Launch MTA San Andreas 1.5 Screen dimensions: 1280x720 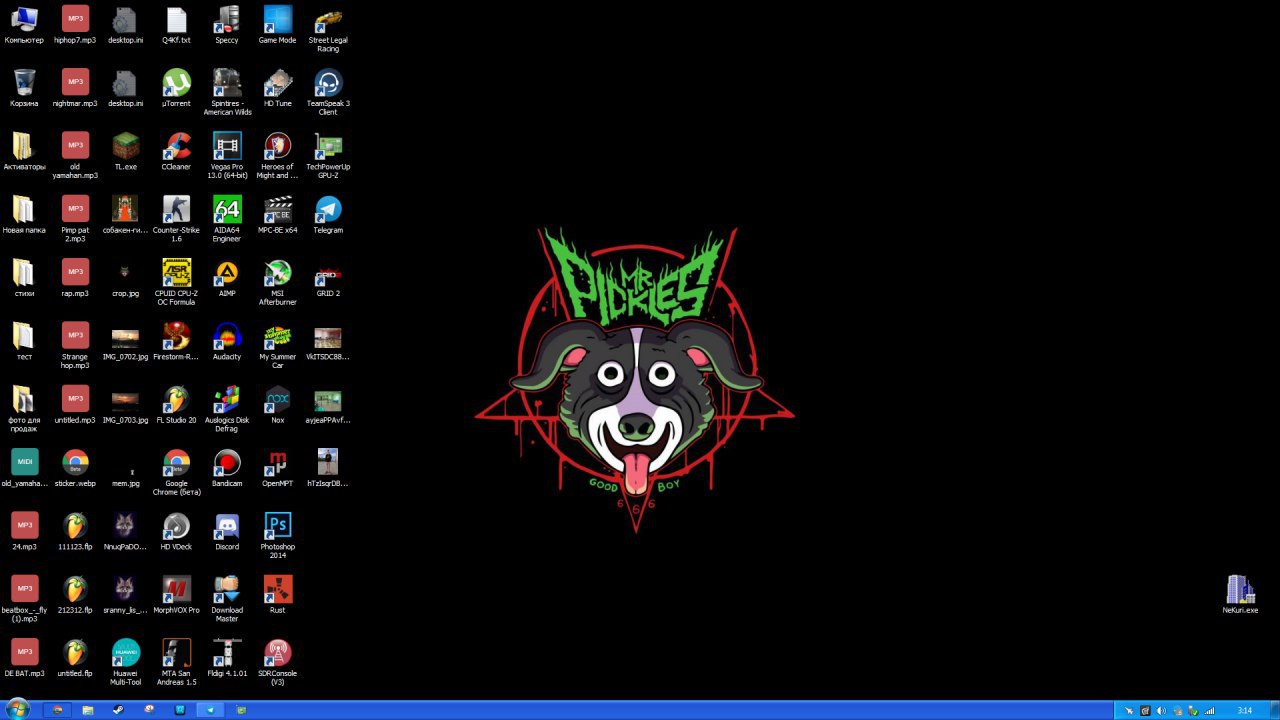(x=176, y=662)
